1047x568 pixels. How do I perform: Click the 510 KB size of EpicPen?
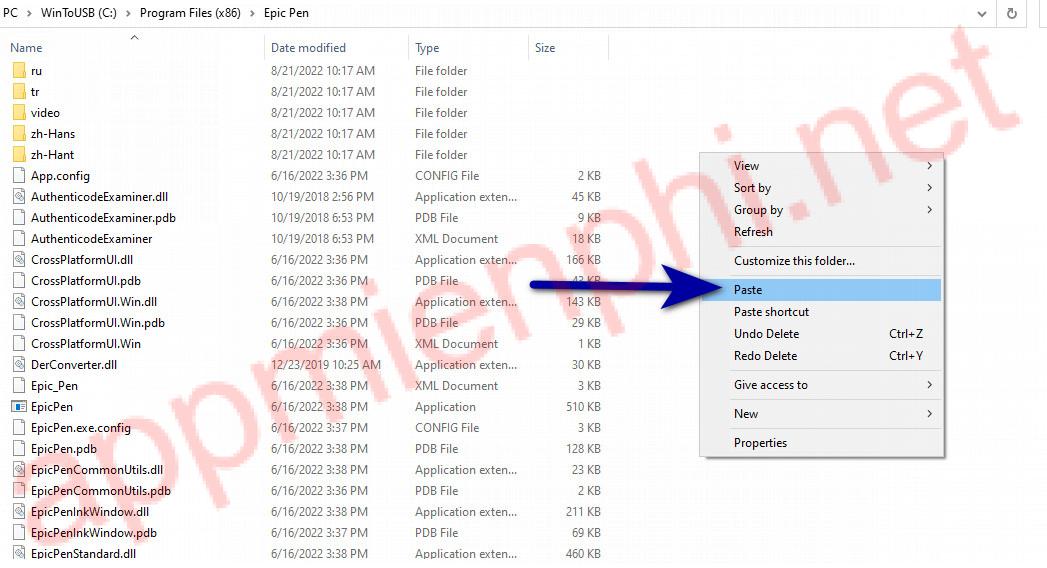click(584, 406)
